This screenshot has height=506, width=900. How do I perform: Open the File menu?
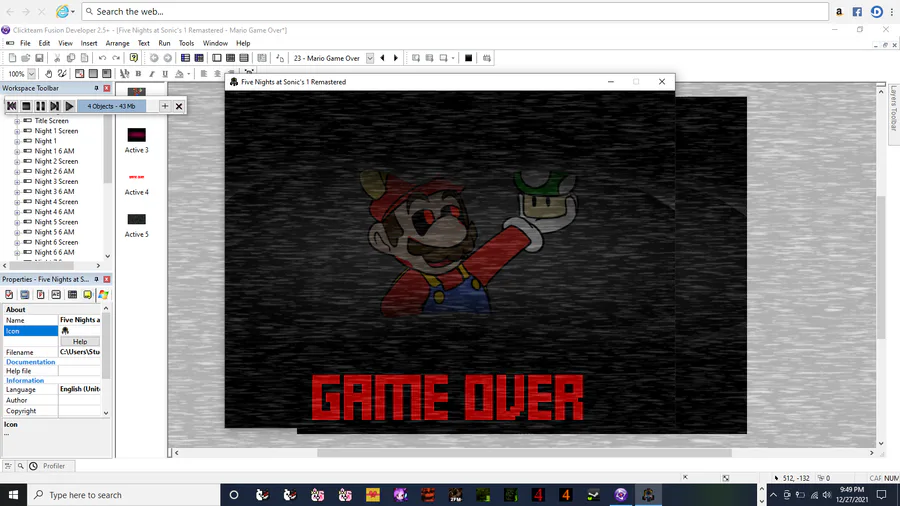pos(25,43)
